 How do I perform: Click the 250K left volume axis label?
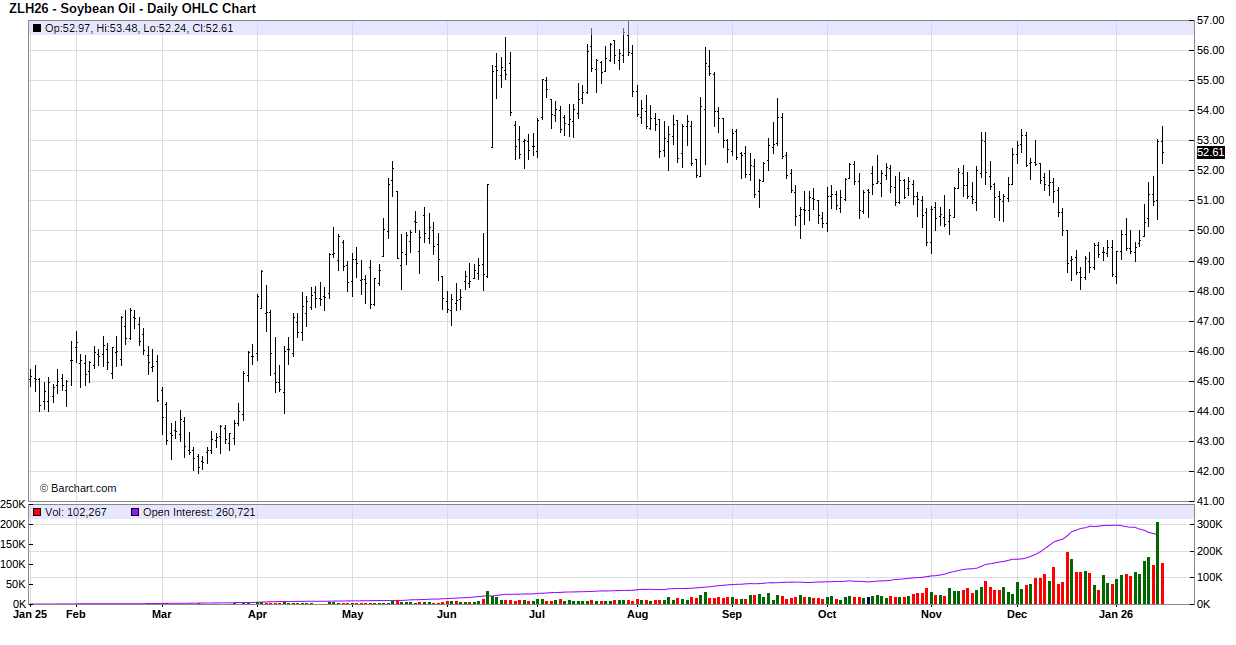pyautogui.click(x=13, y=504)
